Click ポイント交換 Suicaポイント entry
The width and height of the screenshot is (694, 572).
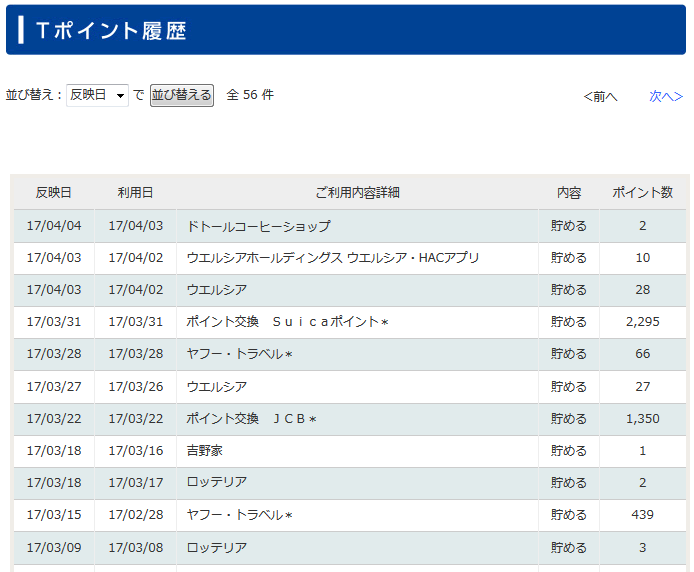point(287,322)
